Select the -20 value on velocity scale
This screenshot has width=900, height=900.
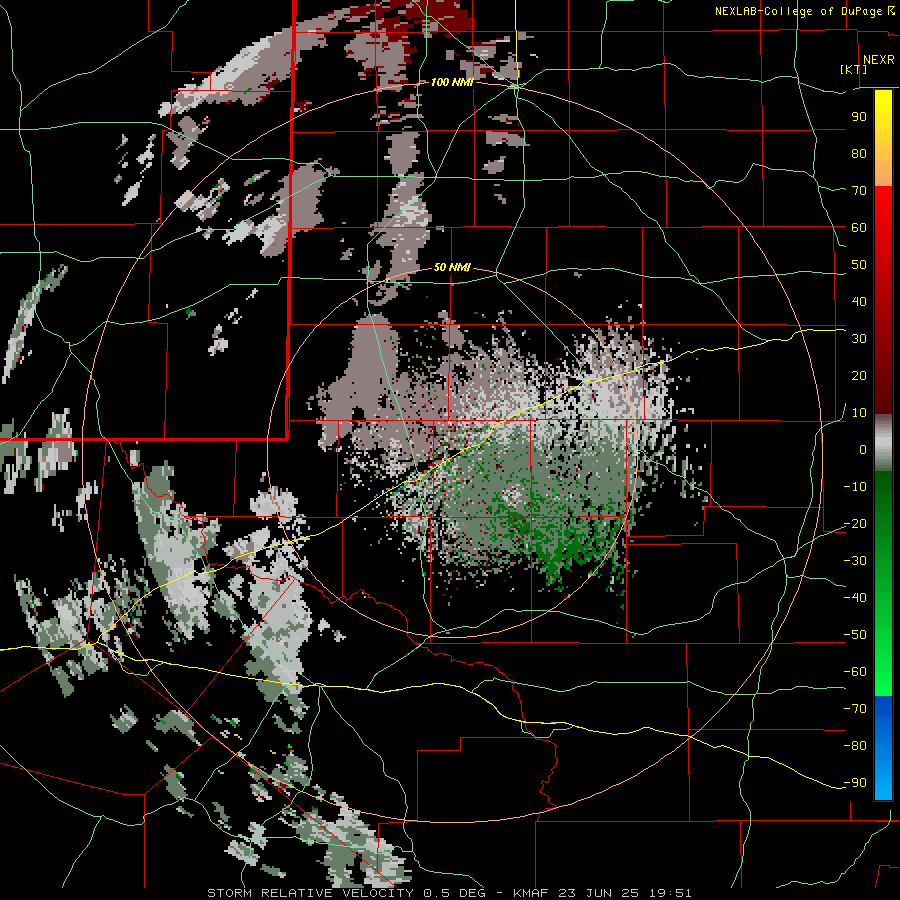(x=855, y=523)
